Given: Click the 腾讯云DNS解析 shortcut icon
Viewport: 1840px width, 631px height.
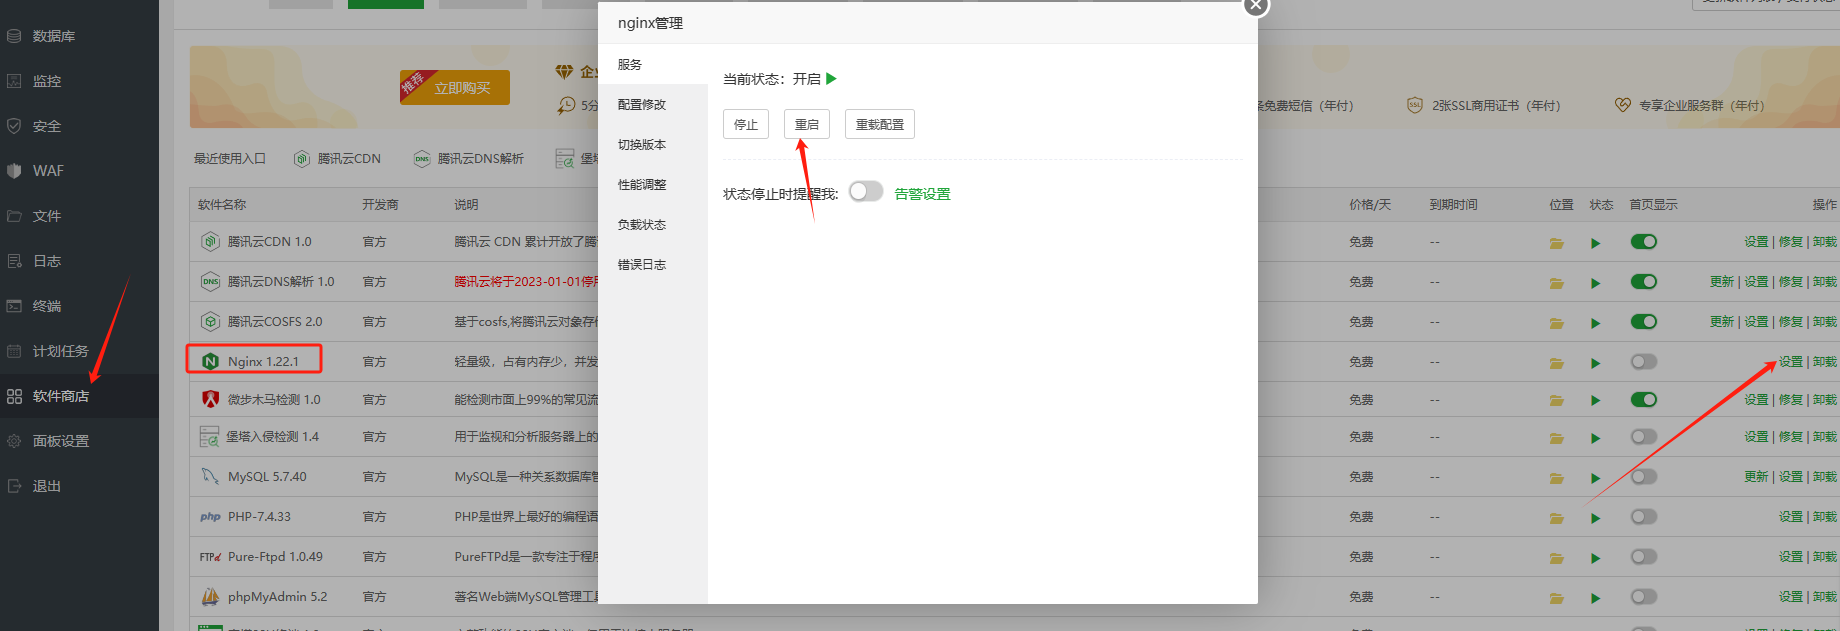Looking at the screenshot, I should 422,159.
